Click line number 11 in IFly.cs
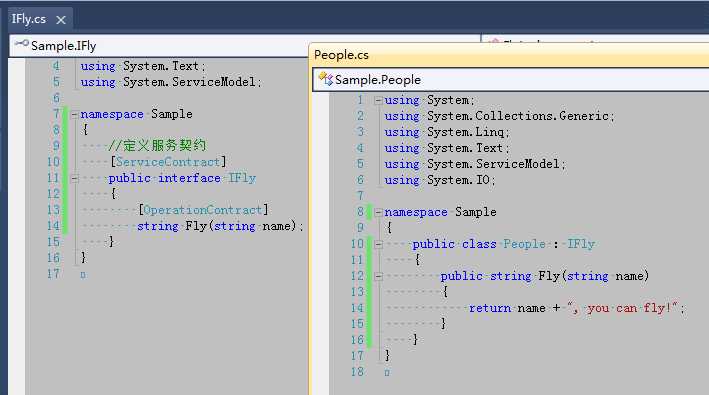The height and width of the screenshot is (395, 709). tap(53, 178)
